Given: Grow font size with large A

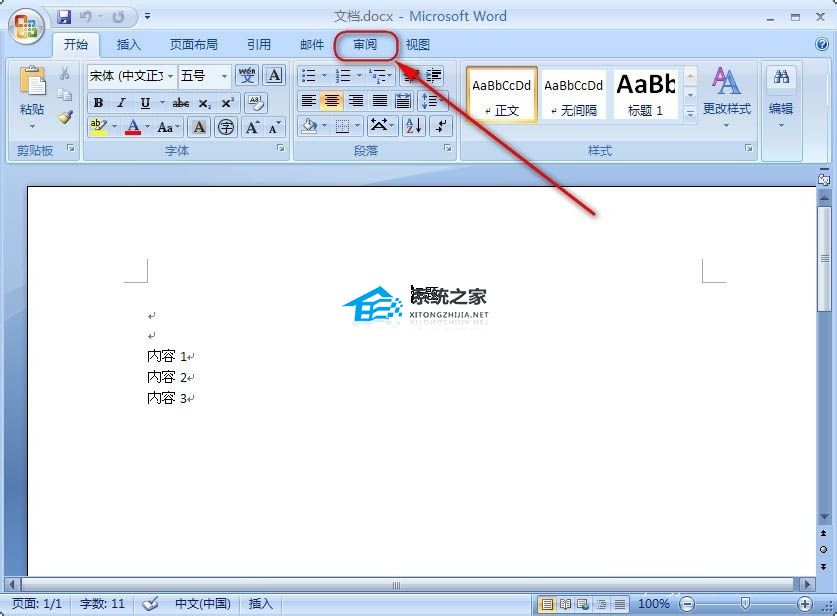Looking at the screenshot, I should (x=251, y=127).
